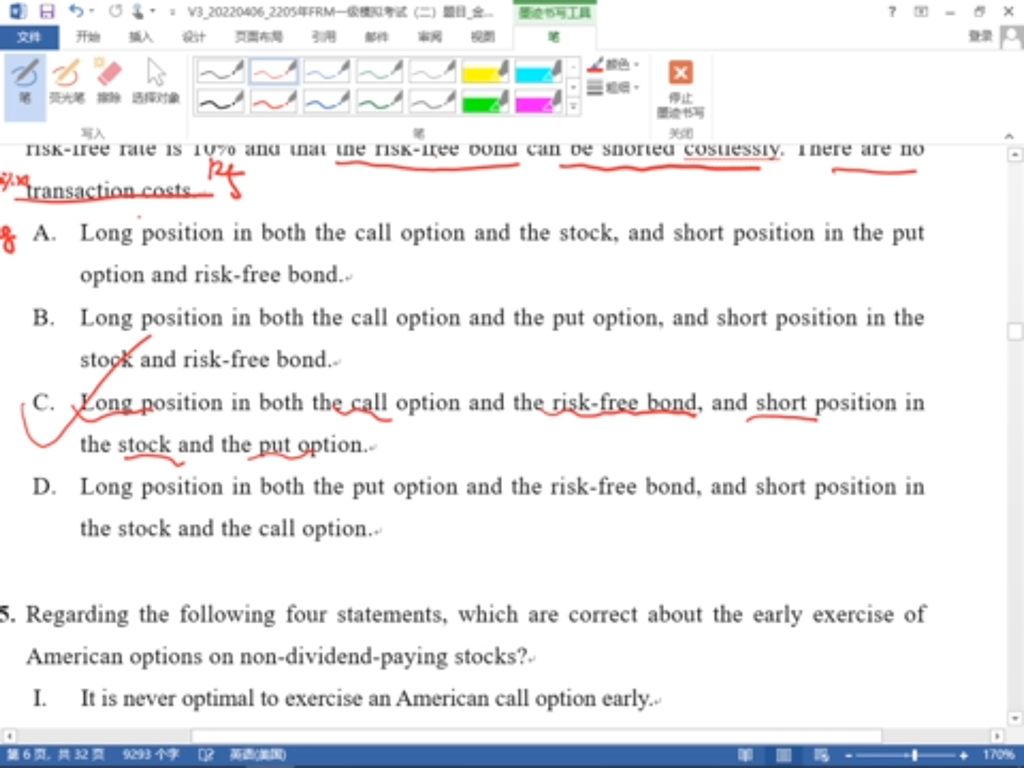Click the Save icon in quick access toolbar
Image resolution: width=1024 pixels, height=768 pixels.
pyautogui.click(x=47, y=12)
